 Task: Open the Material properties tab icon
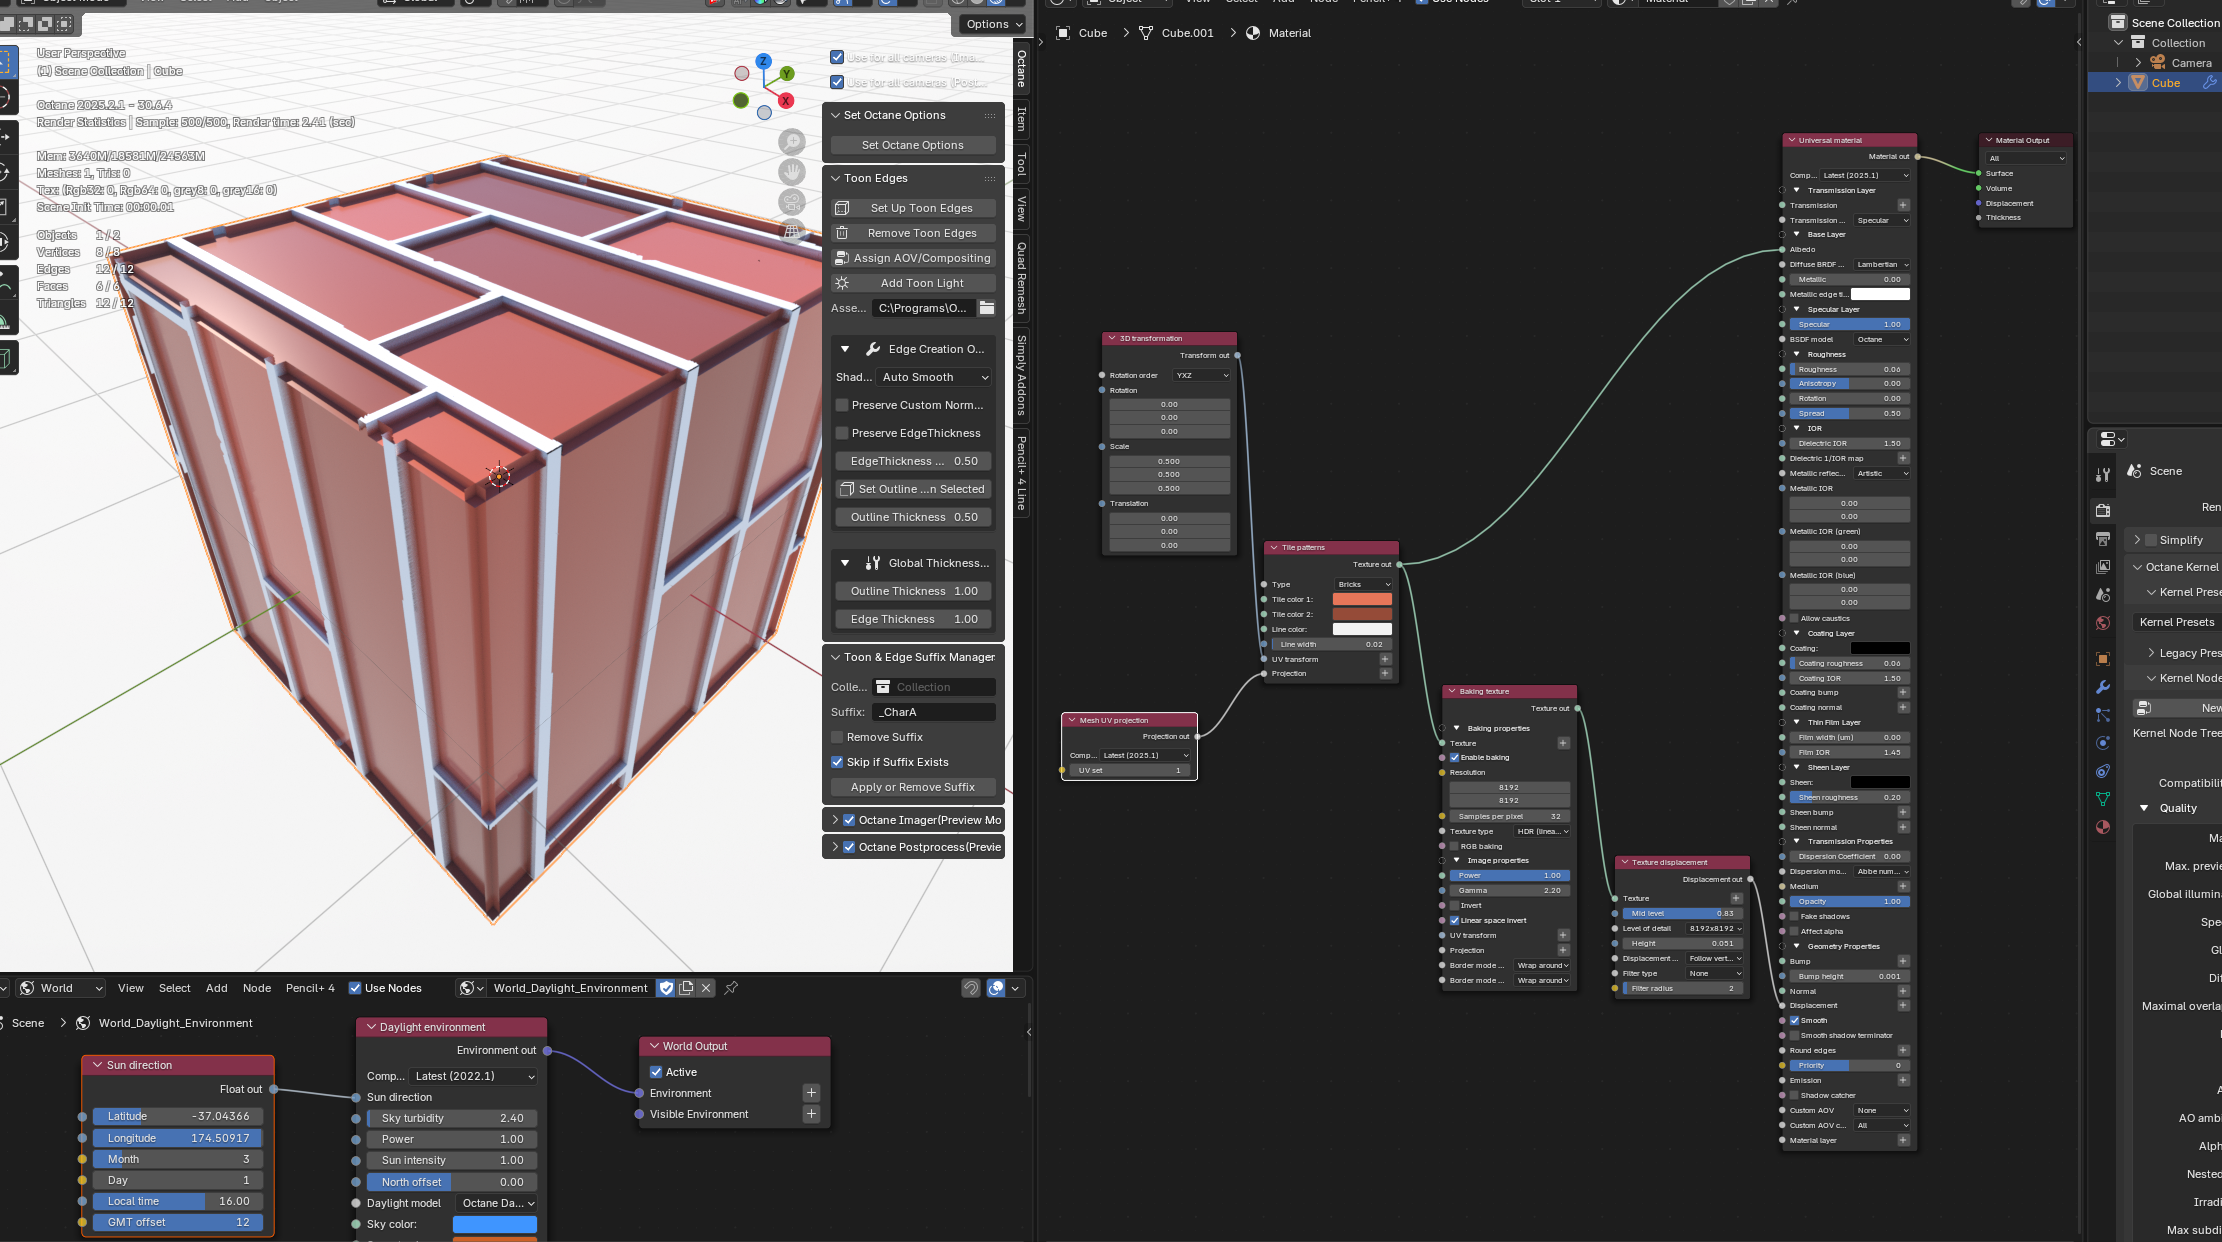2103,827
